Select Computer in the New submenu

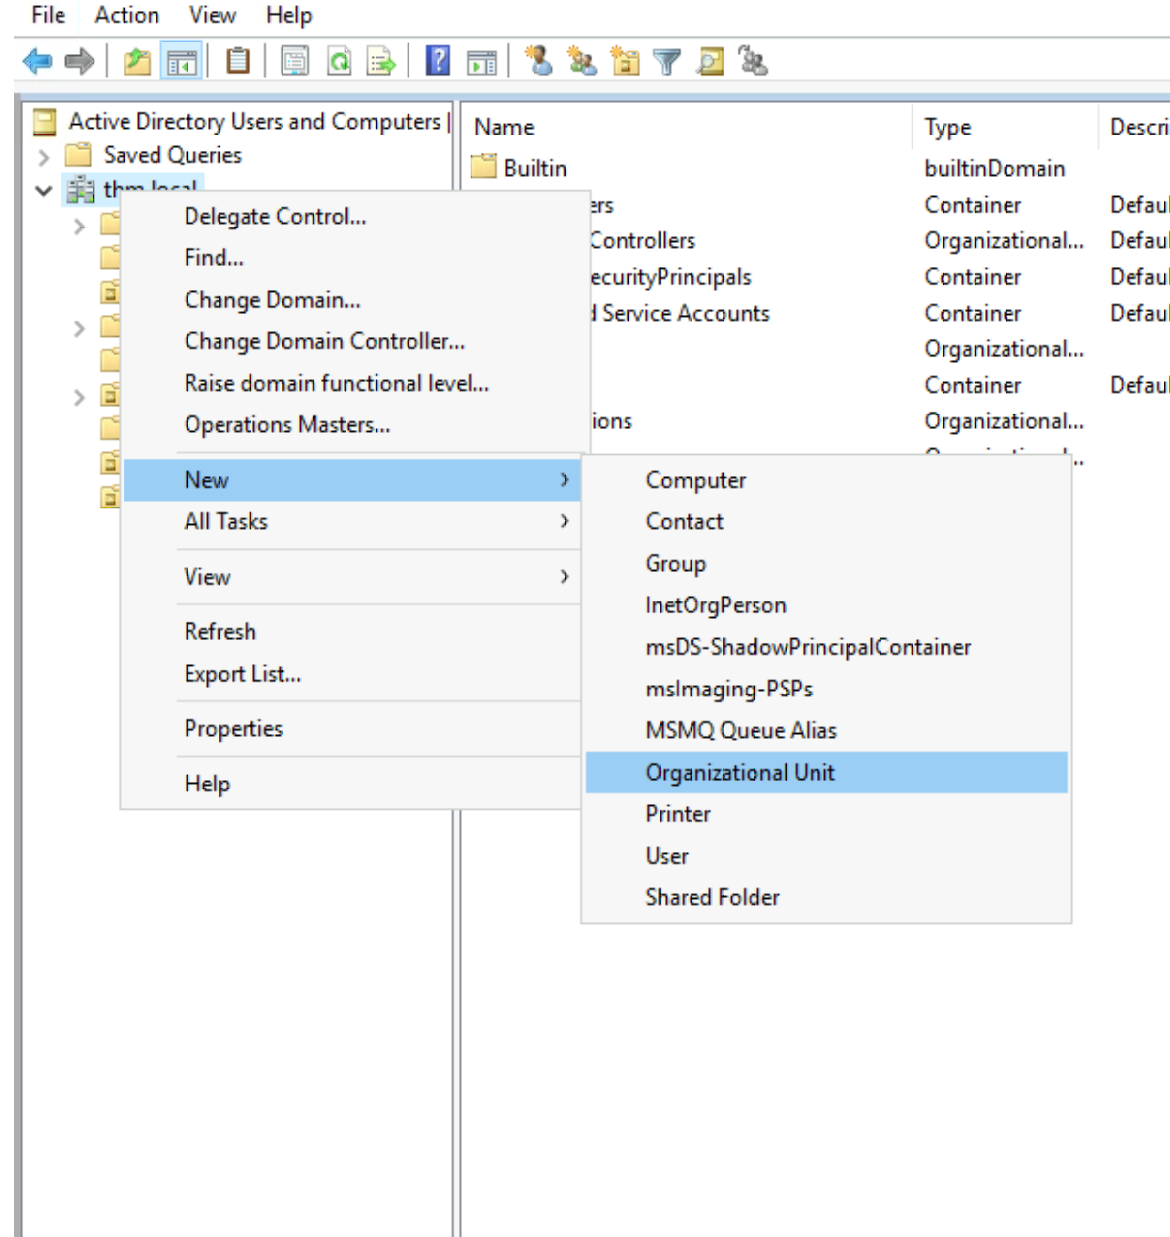pyautogui.click(x=826, y=480)
